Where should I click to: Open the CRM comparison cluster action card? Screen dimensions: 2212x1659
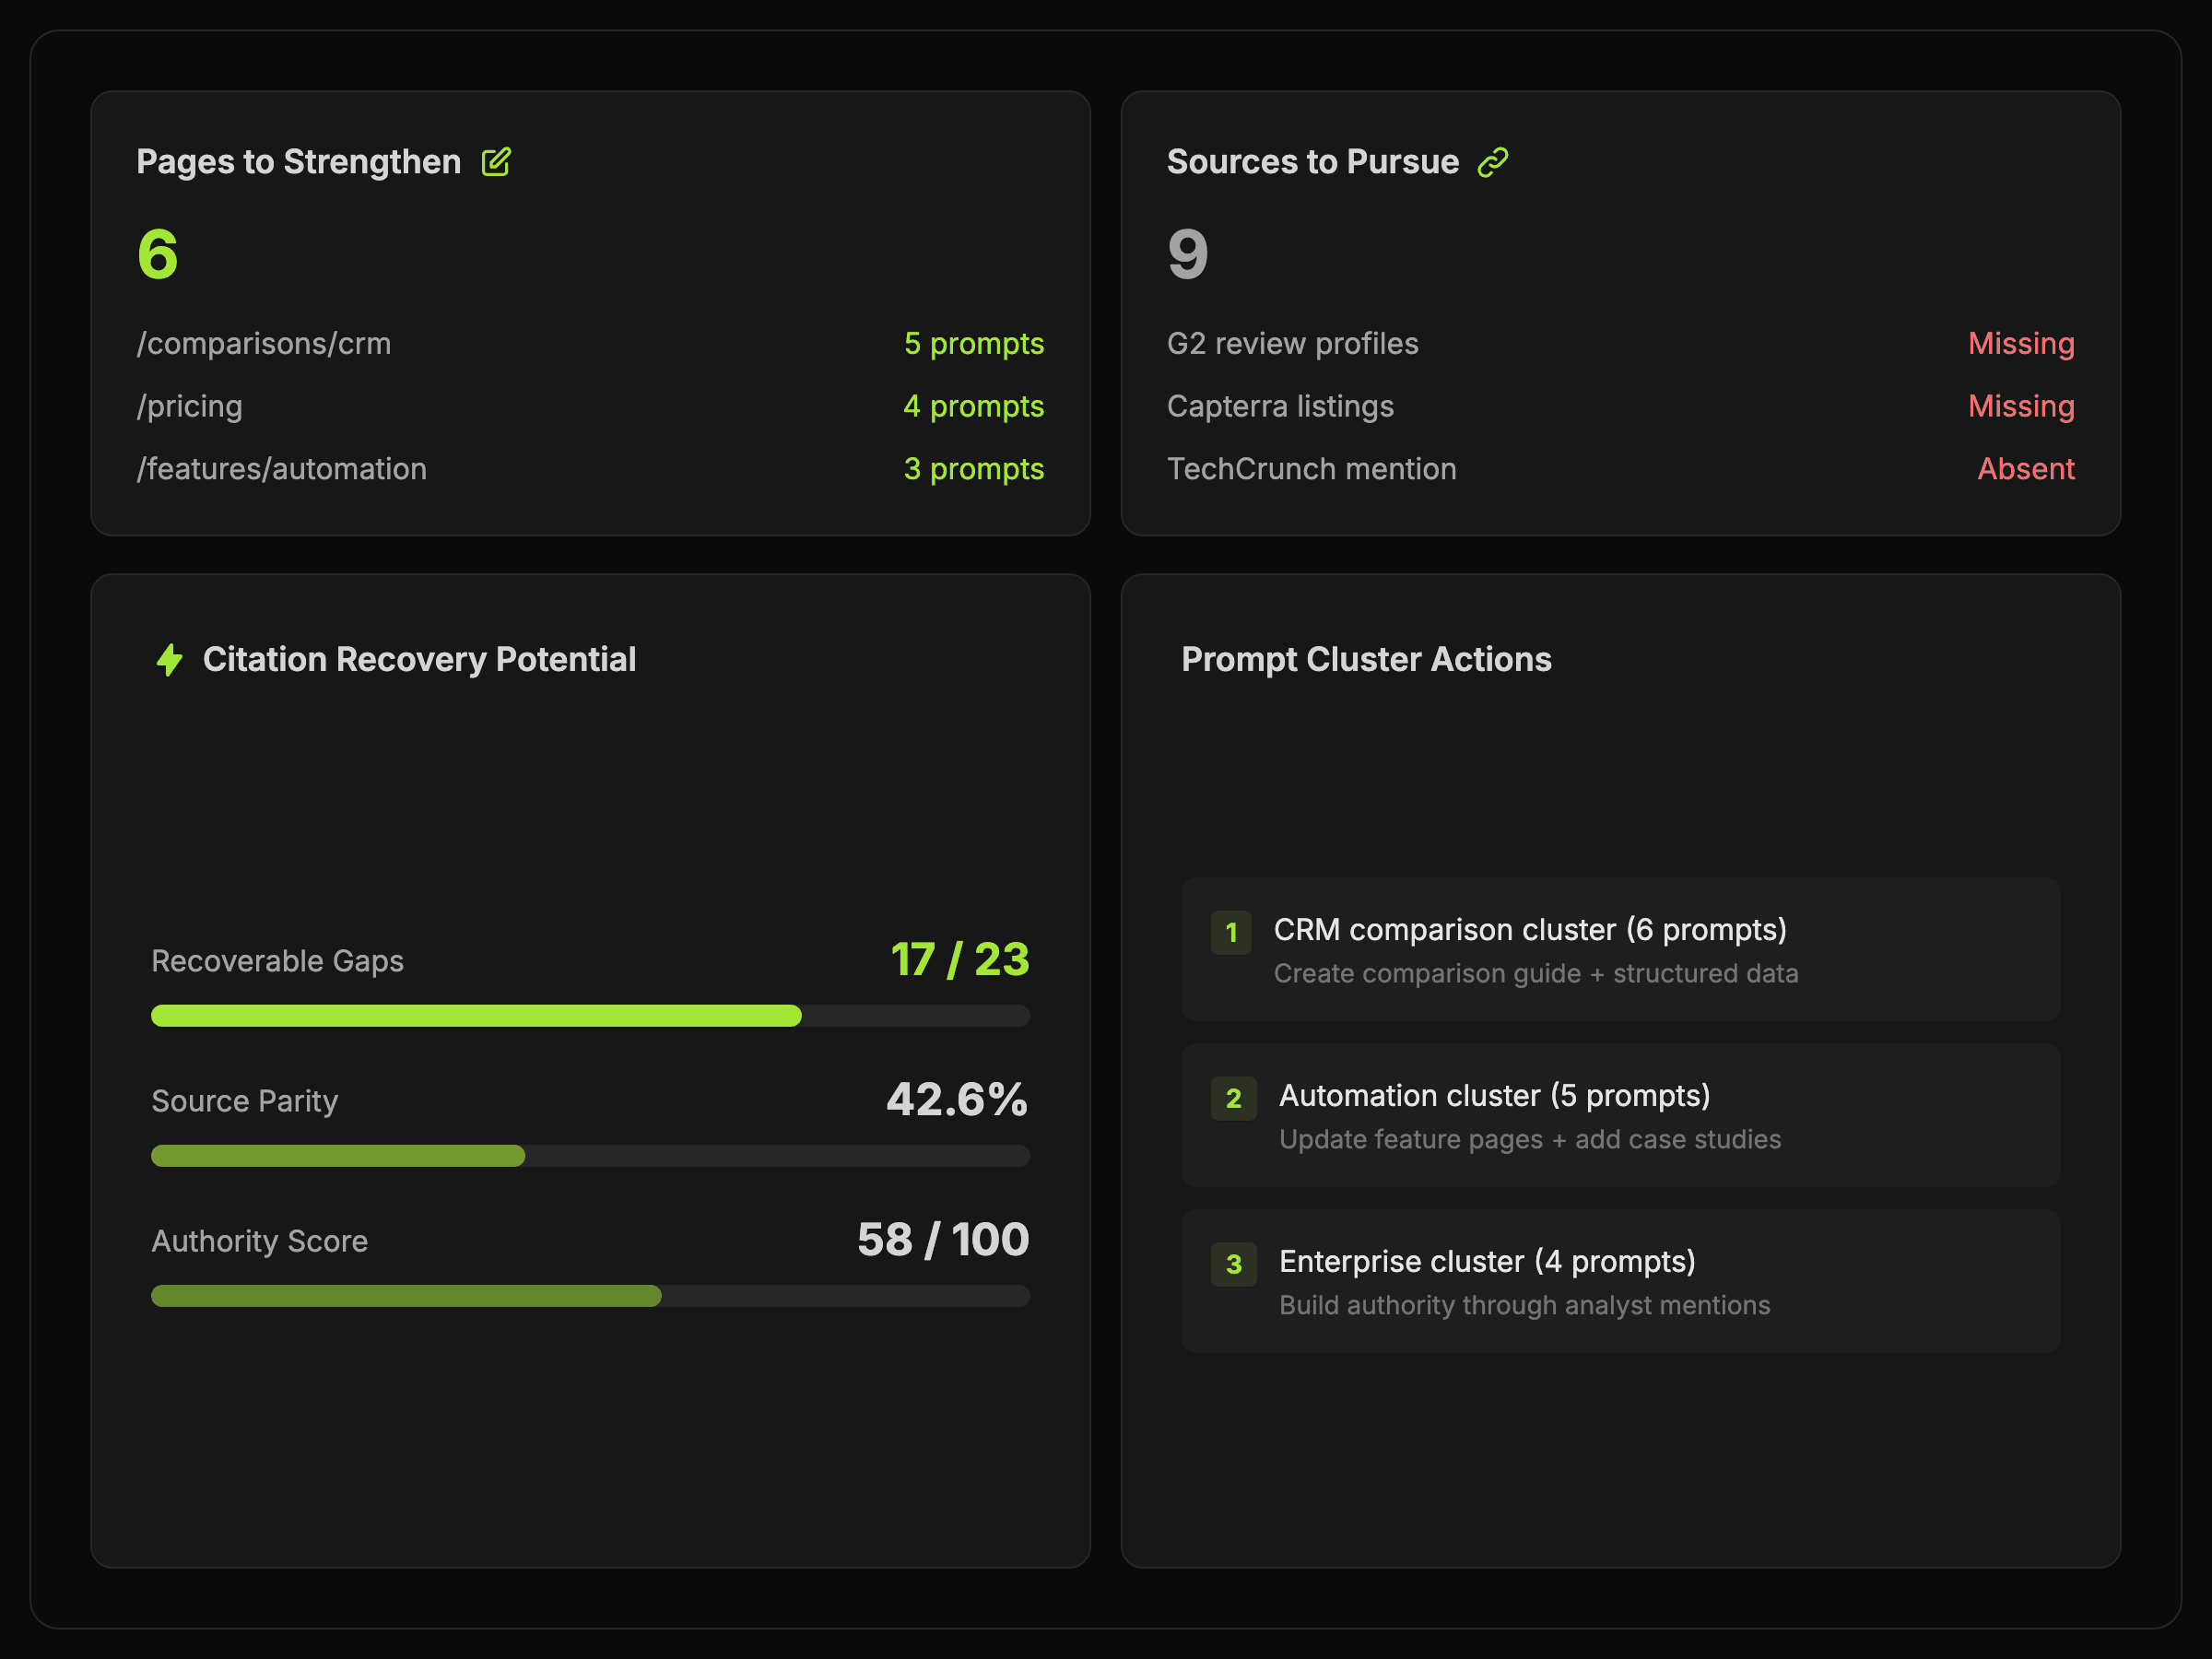point(1620,950)
